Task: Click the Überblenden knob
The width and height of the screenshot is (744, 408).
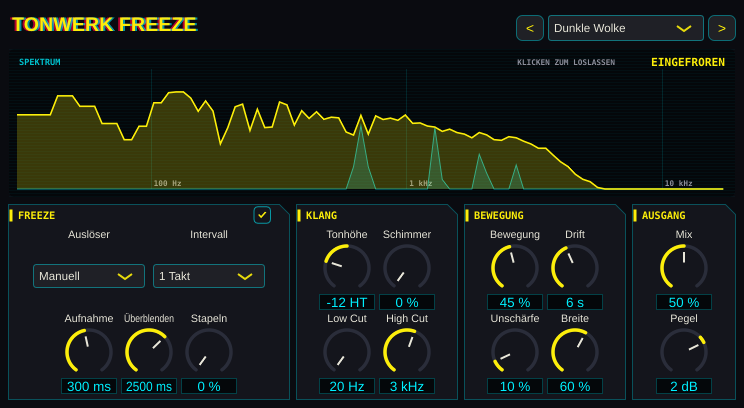Action: [x=149, y=352]
